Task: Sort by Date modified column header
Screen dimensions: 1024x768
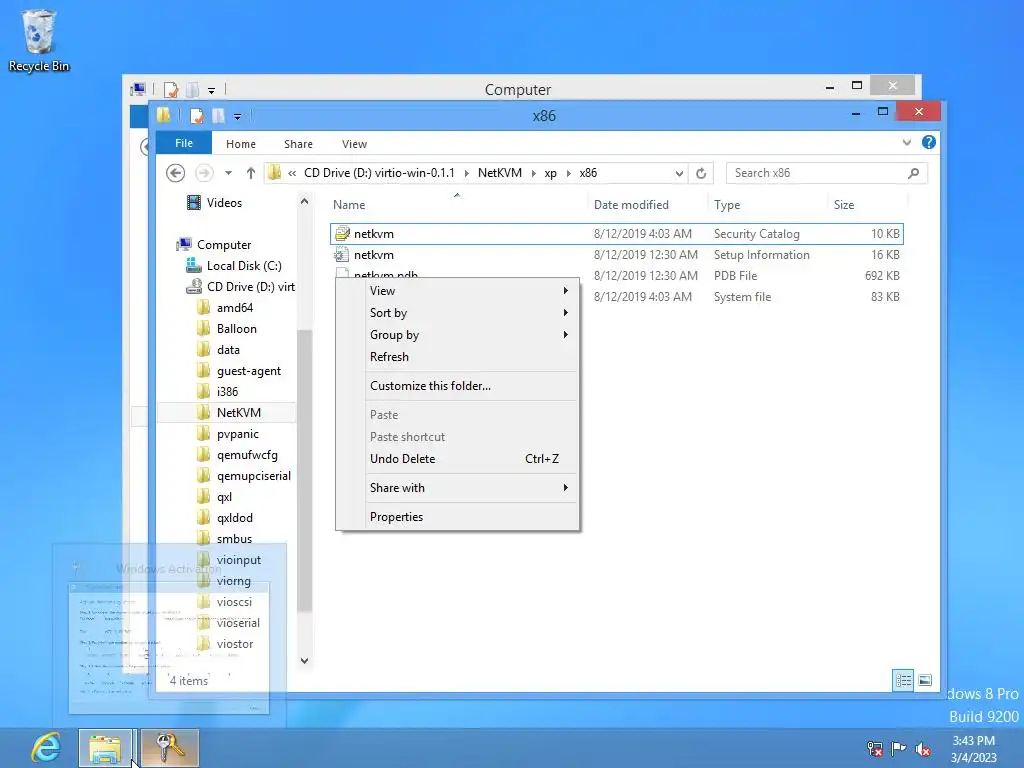Action: 631,204
